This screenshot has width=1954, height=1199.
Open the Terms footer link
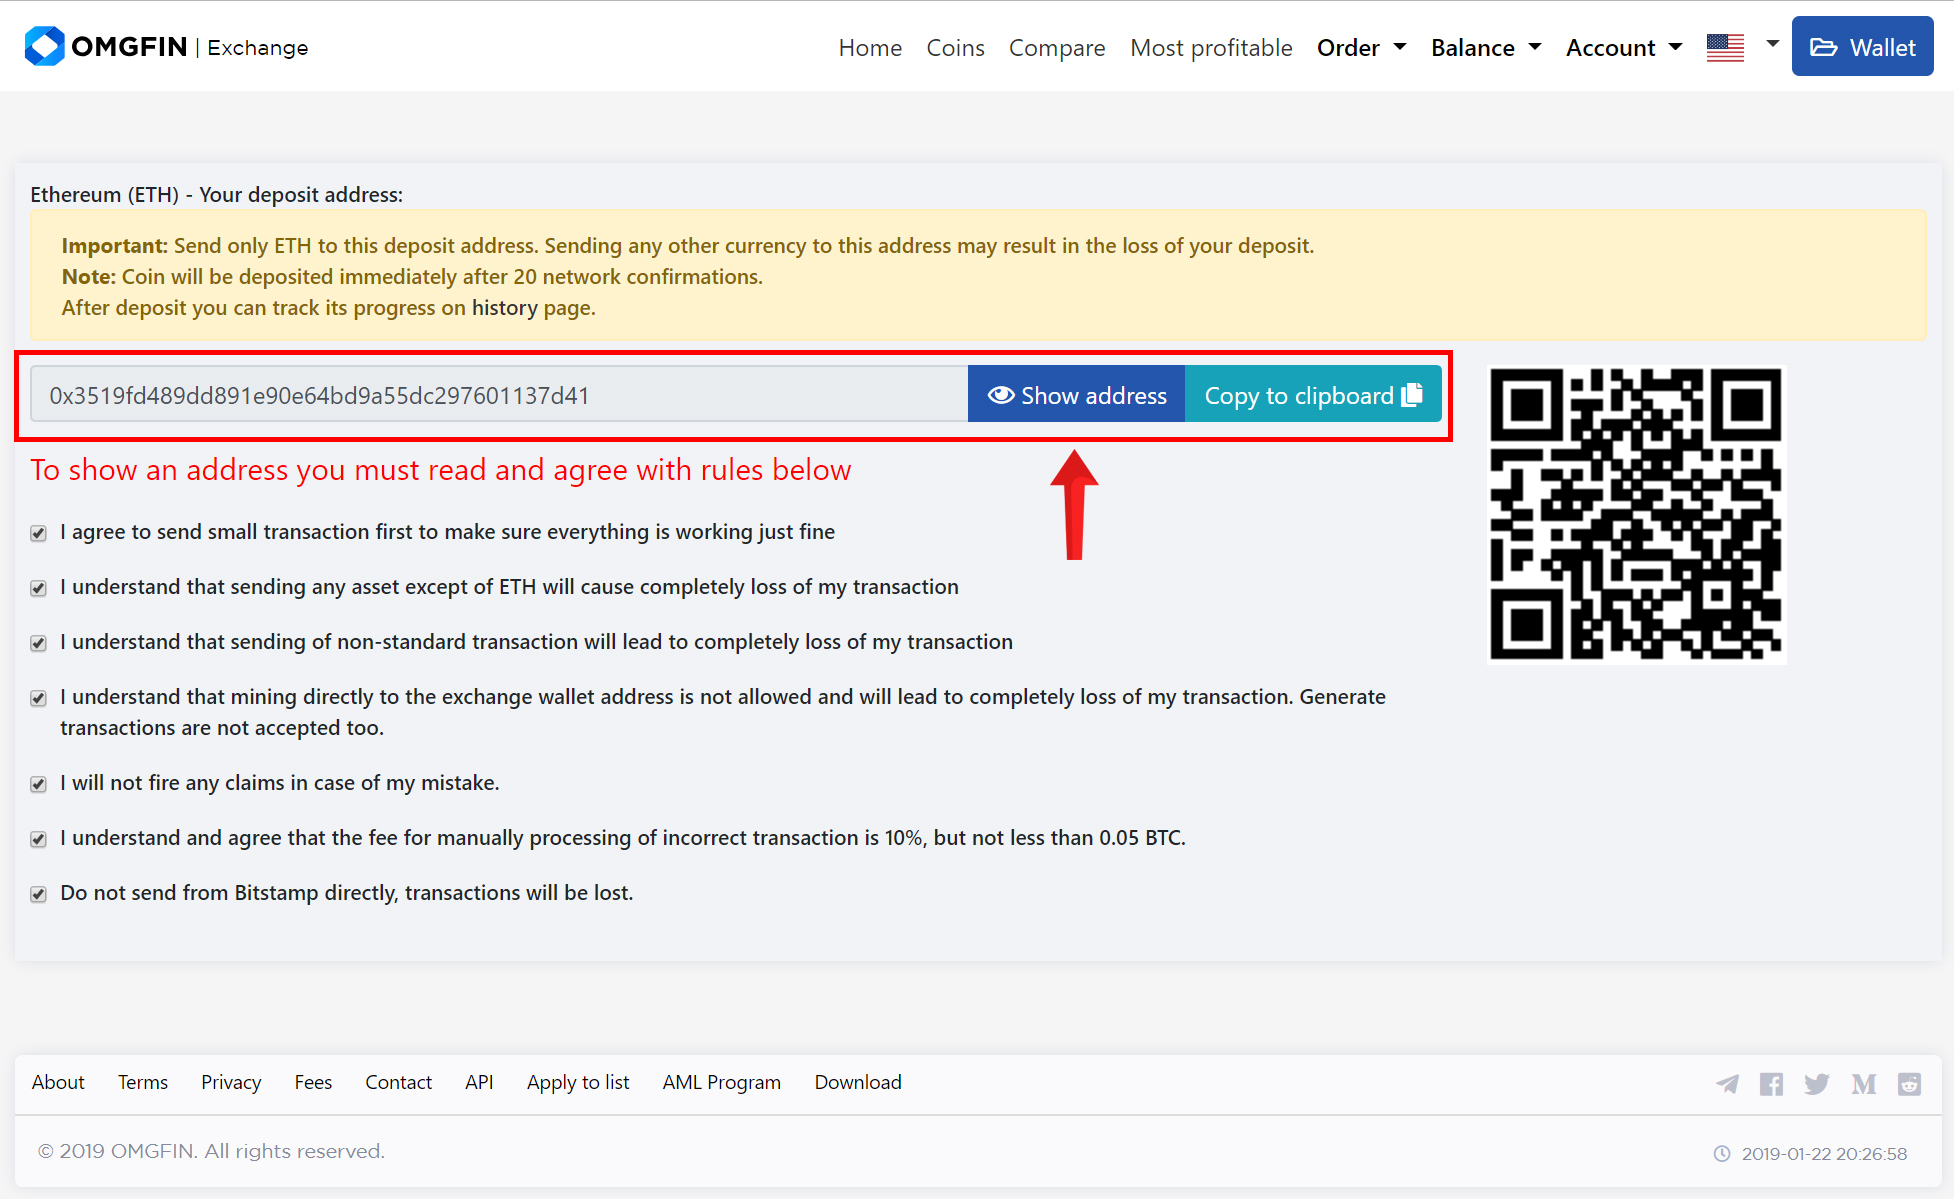pyautogui.click(x=143, y=1082)
